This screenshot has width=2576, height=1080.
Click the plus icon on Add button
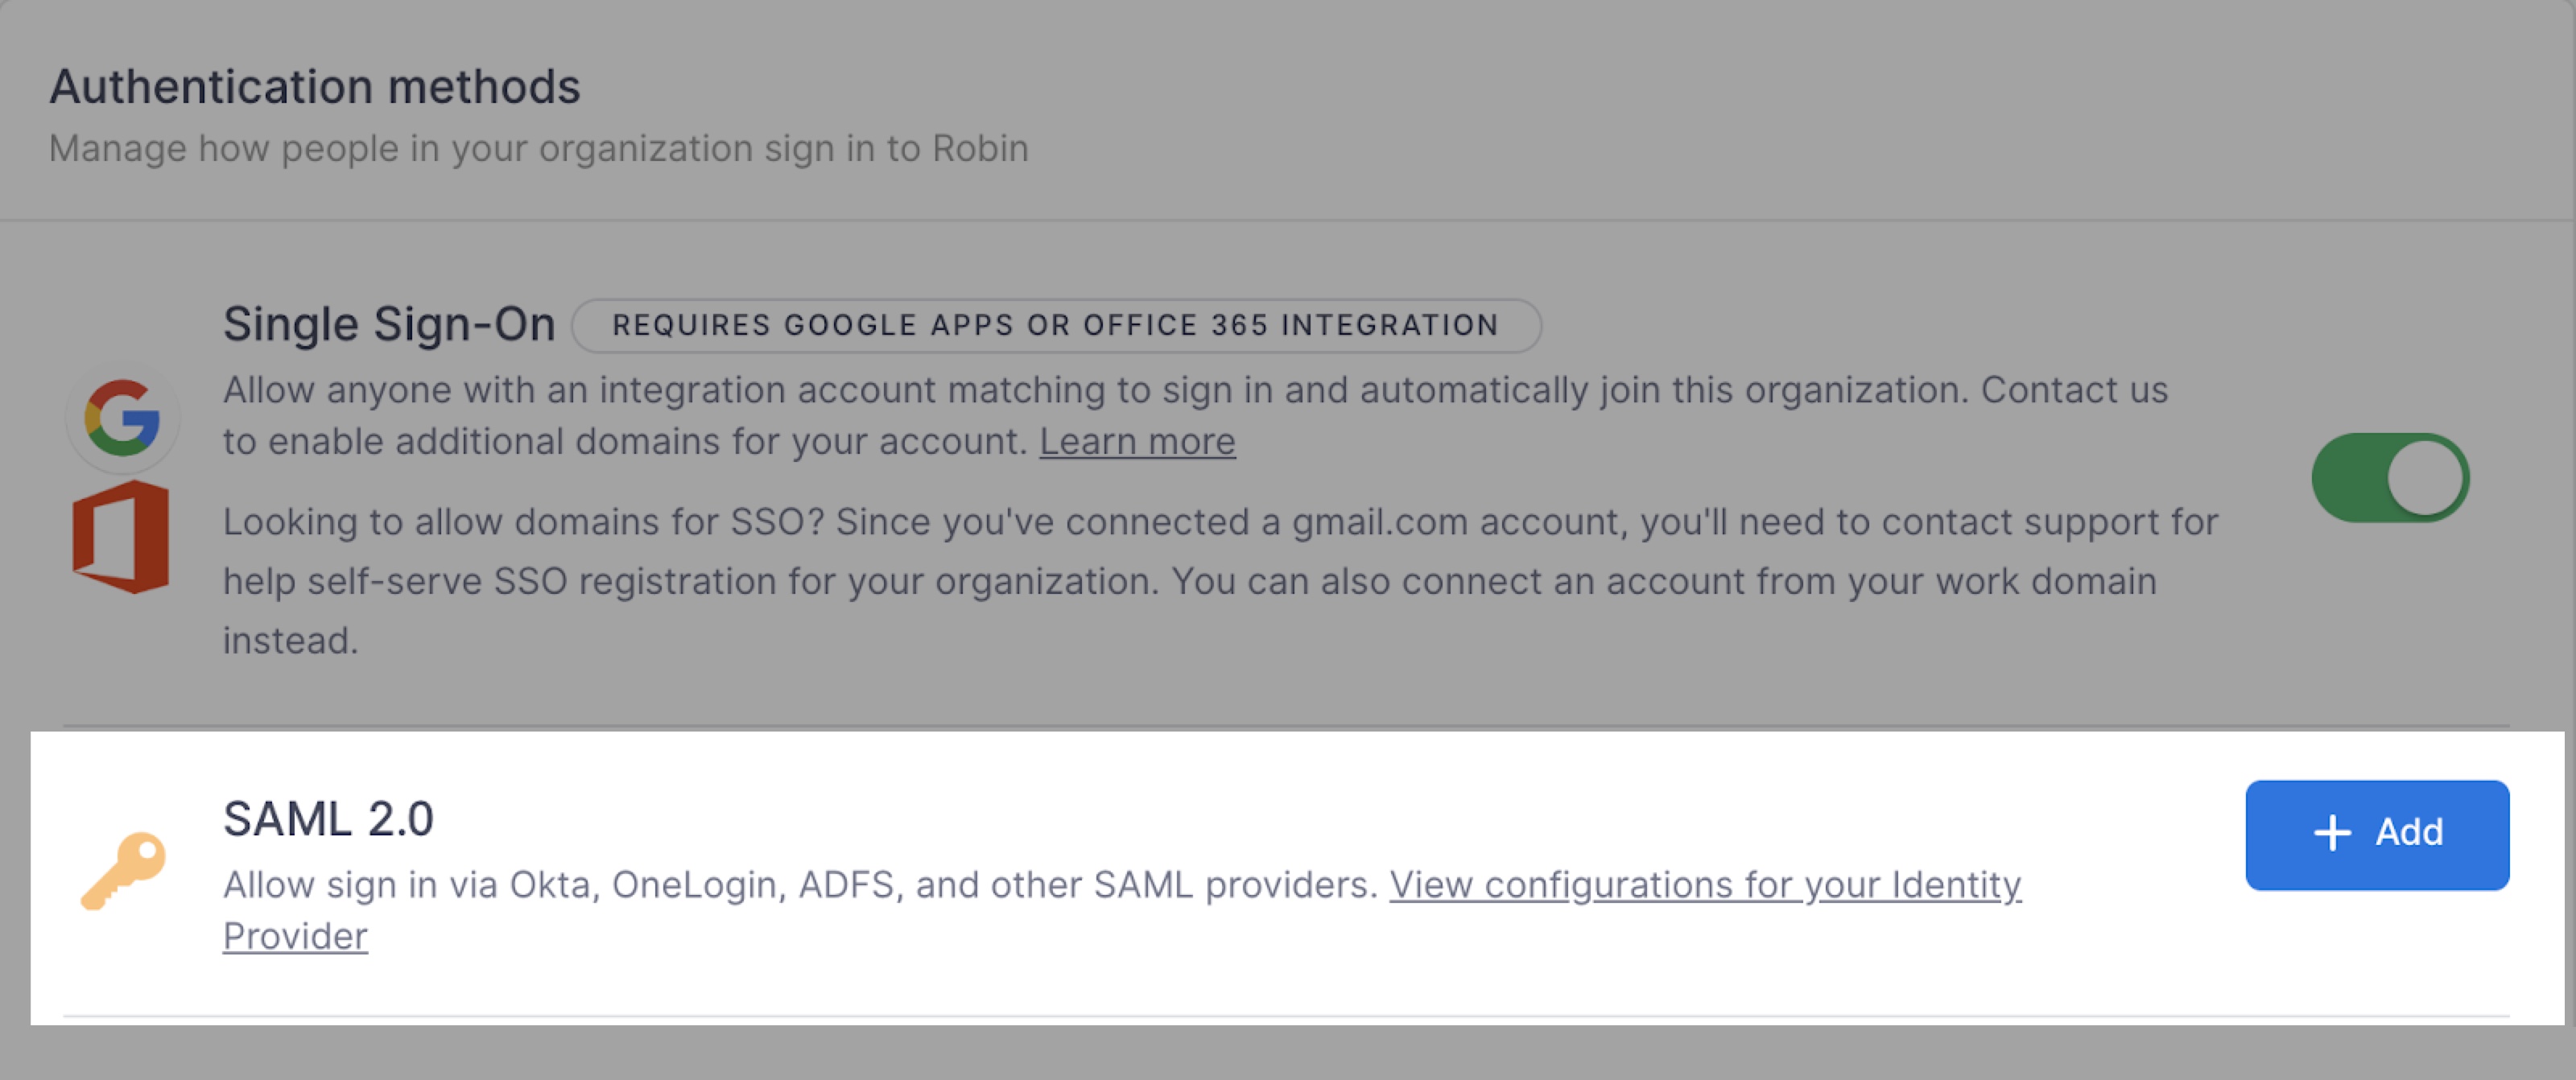[x=2332, y=833]
